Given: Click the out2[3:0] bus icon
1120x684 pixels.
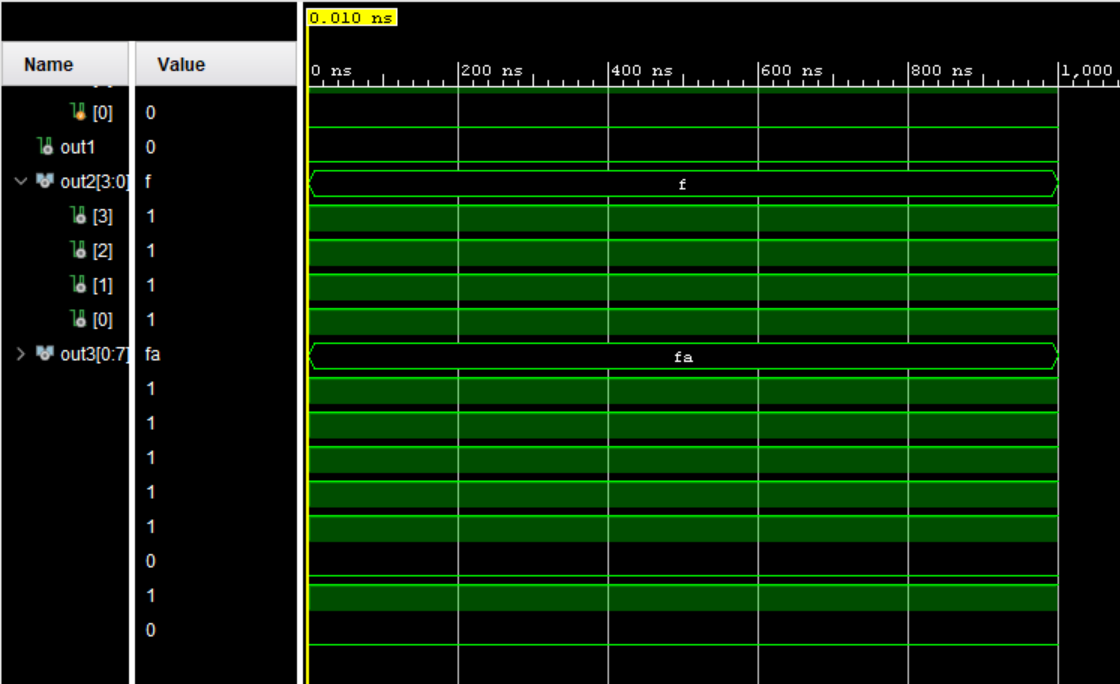Looking at the screenshot, I should coord(44,182).
